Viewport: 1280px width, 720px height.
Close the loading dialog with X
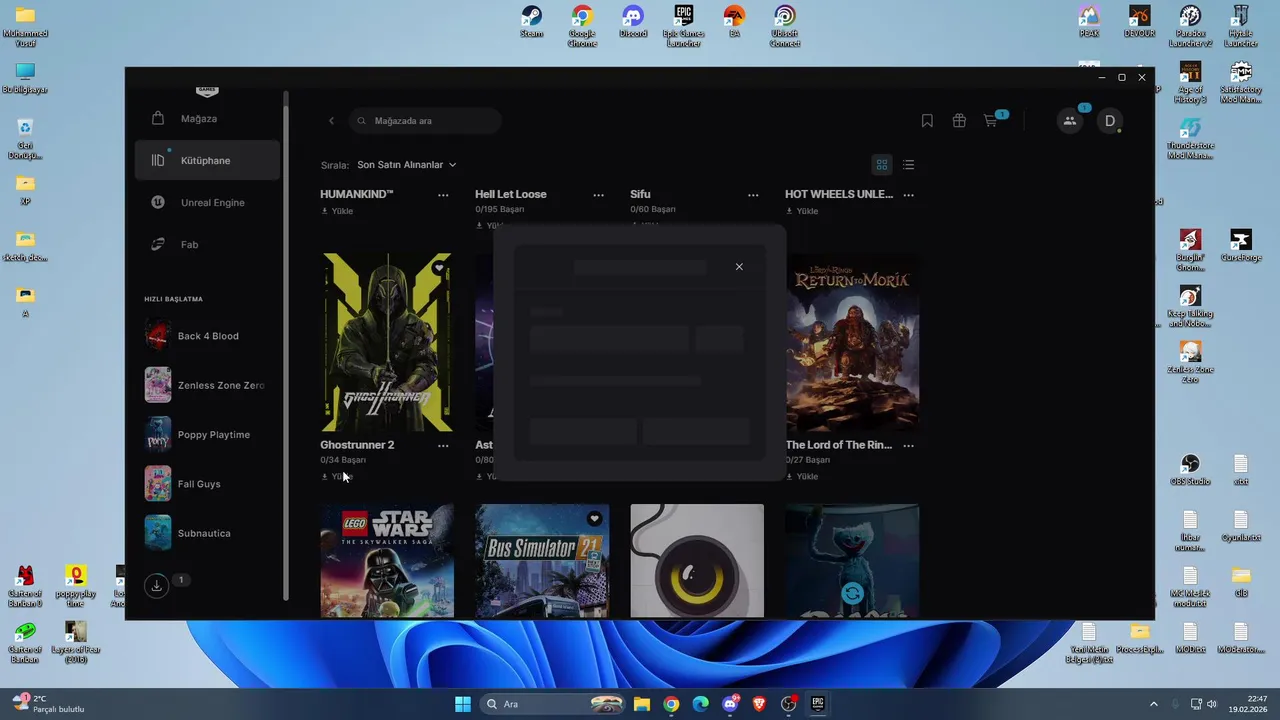click(739, 267)
